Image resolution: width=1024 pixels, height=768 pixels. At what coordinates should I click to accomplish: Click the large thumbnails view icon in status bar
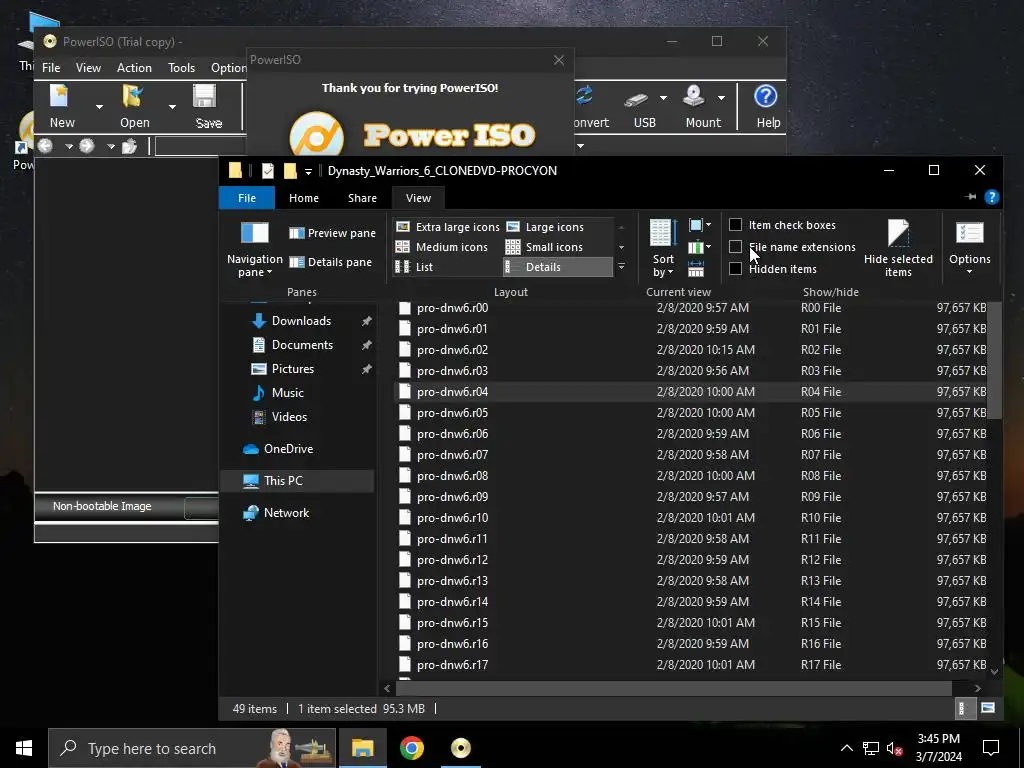point(988,708)
